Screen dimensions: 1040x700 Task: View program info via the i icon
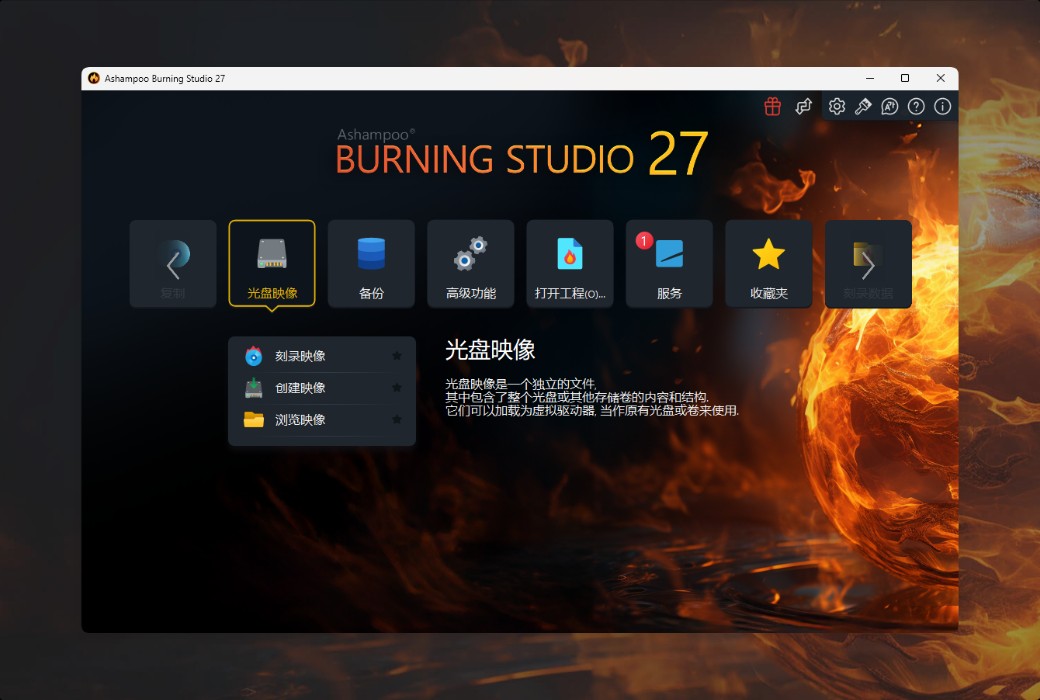pyautogui.click(x=942, y=106)
